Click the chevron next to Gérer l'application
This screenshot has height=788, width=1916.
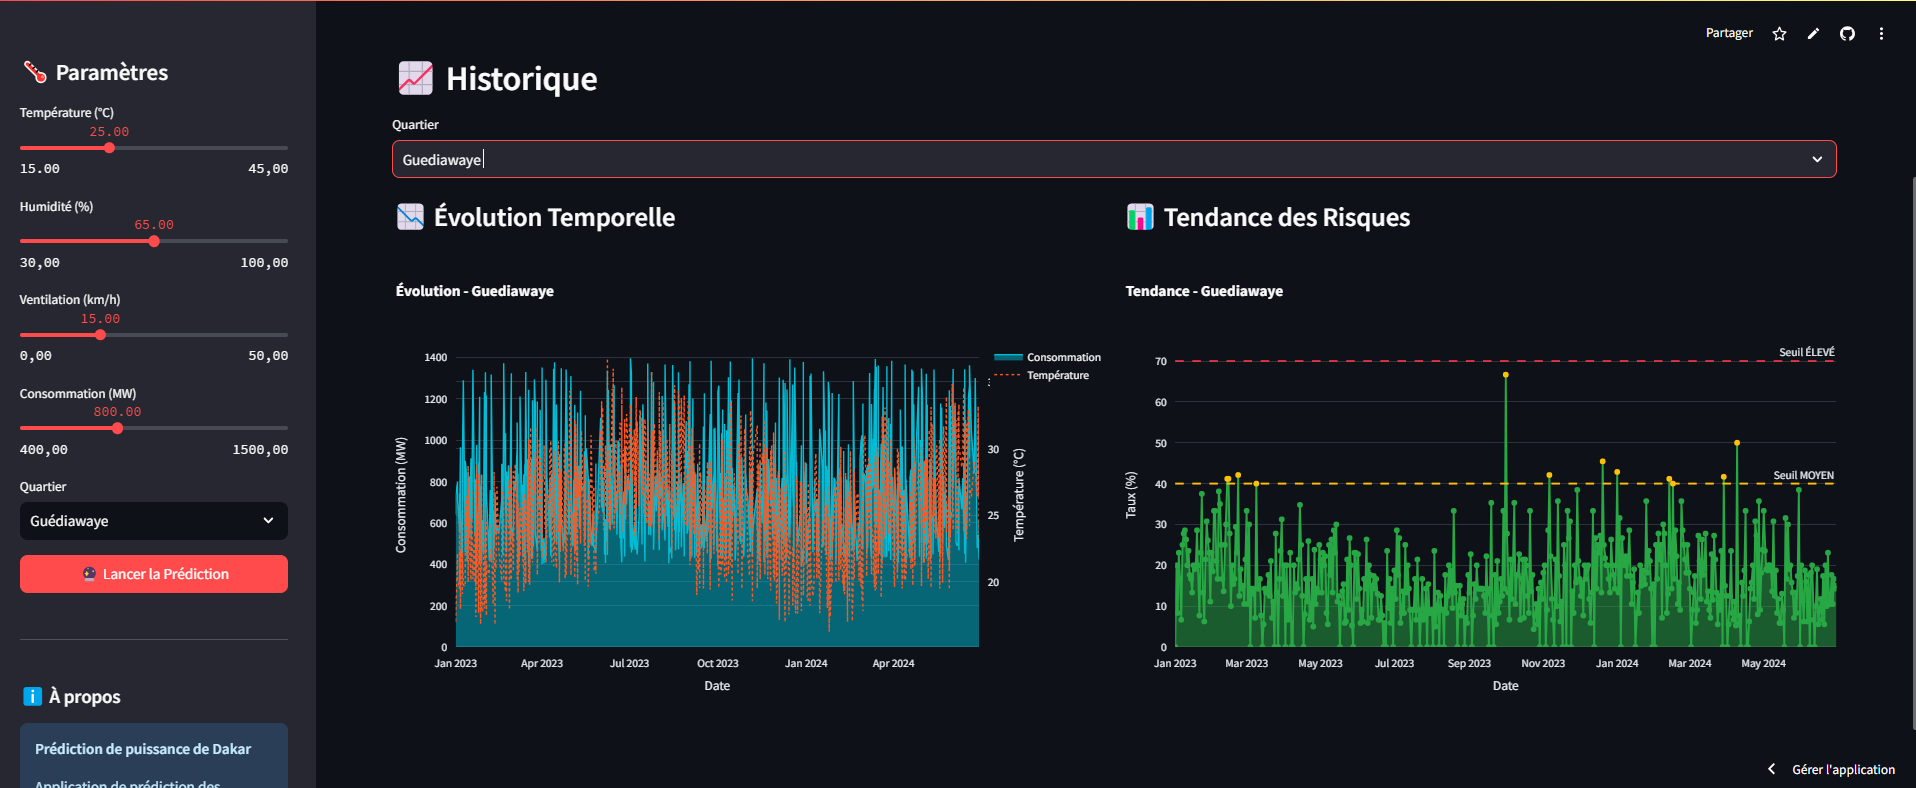[1772, 769]
